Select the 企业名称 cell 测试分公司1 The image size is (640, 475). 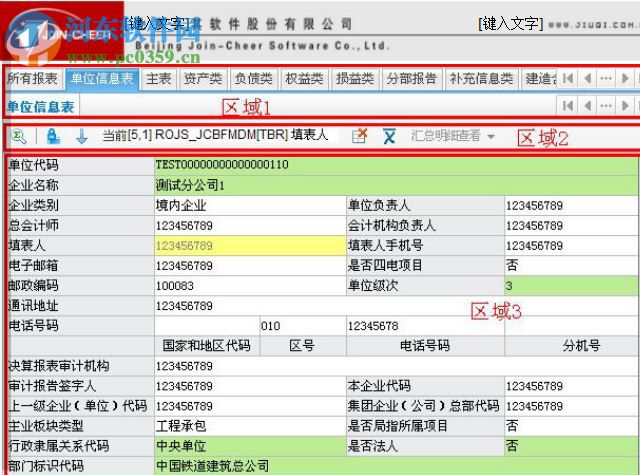click(396, 185)
